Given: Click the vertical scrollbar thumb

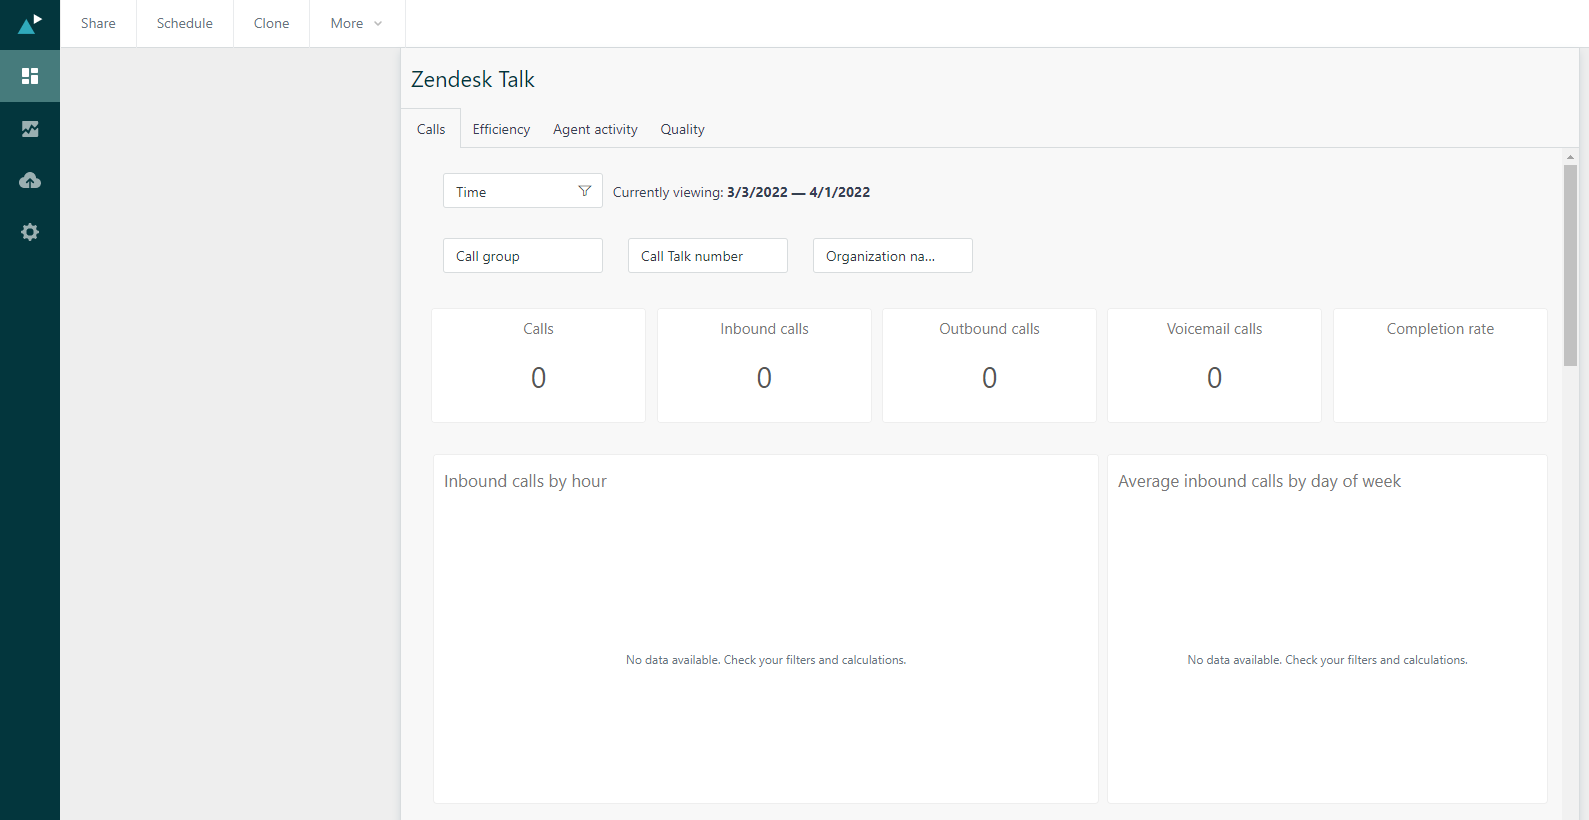Looking at the screenshot, I should click(1570, 265).
